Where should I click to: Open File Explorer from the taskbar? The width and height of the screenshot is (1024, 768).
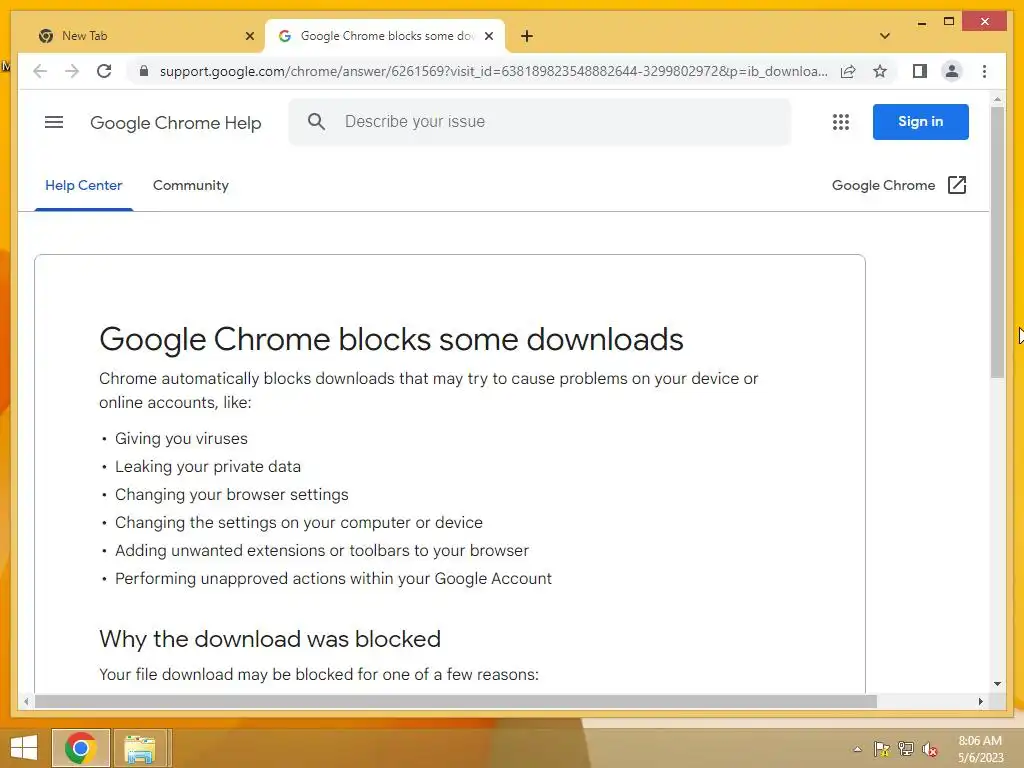point(140,748)
